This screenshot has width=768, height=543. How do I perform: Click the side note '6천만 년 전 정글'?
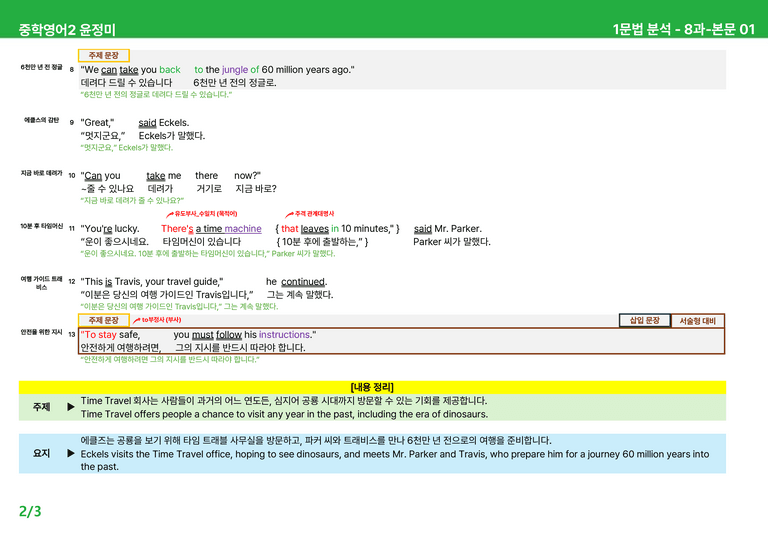(x=41, y=67)
